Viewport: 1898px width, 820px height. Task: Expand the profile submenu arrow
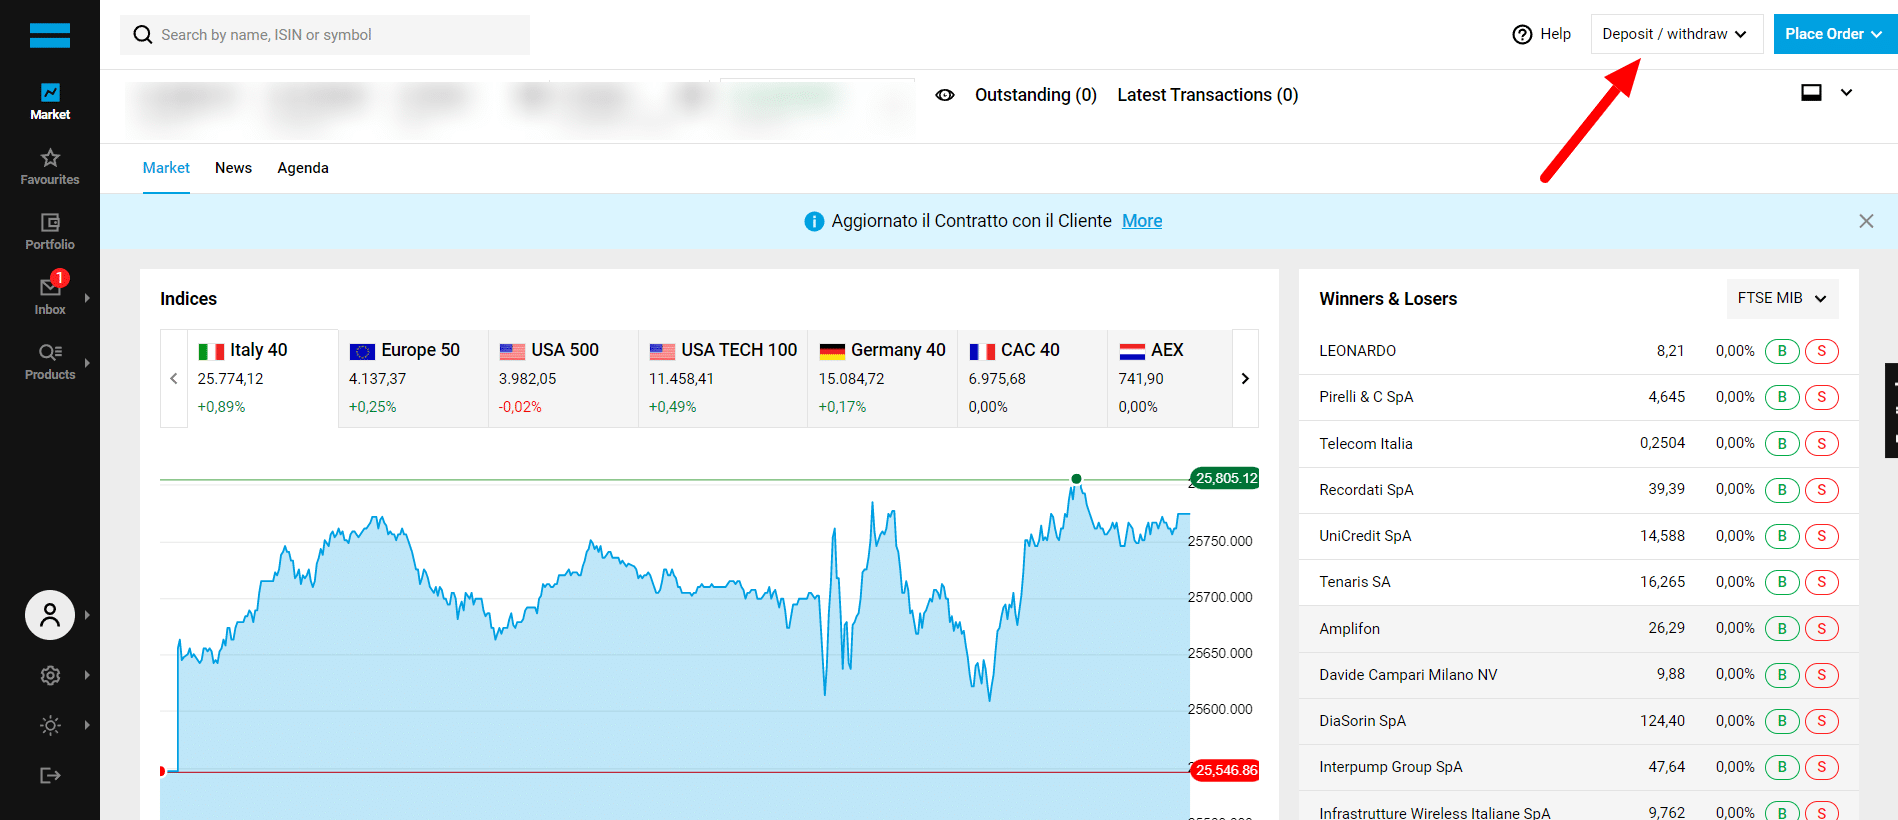click(x=87, y=615)
